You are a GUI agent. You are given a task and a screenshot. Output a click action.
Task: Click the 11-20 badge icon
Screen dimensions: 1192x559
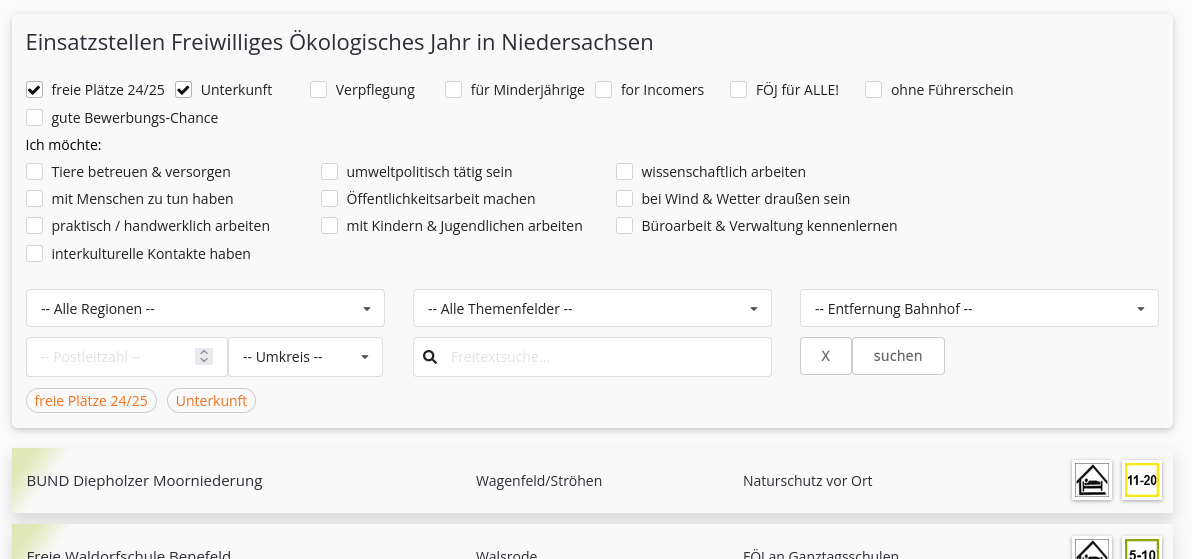tap(1141, 481)
